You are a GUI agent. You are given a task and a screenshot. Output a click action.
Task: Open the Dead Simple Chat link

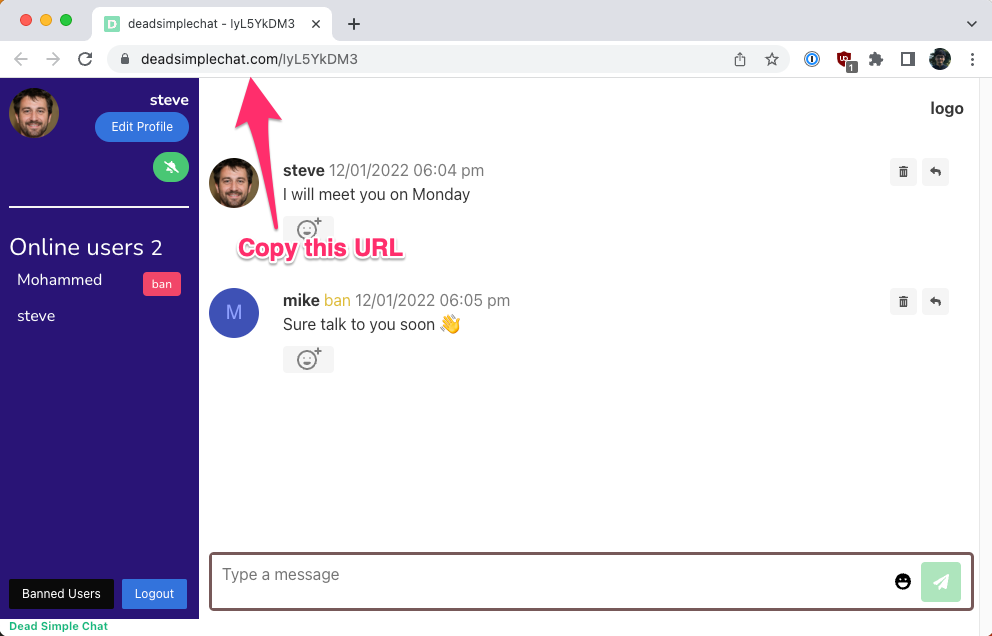58,626
